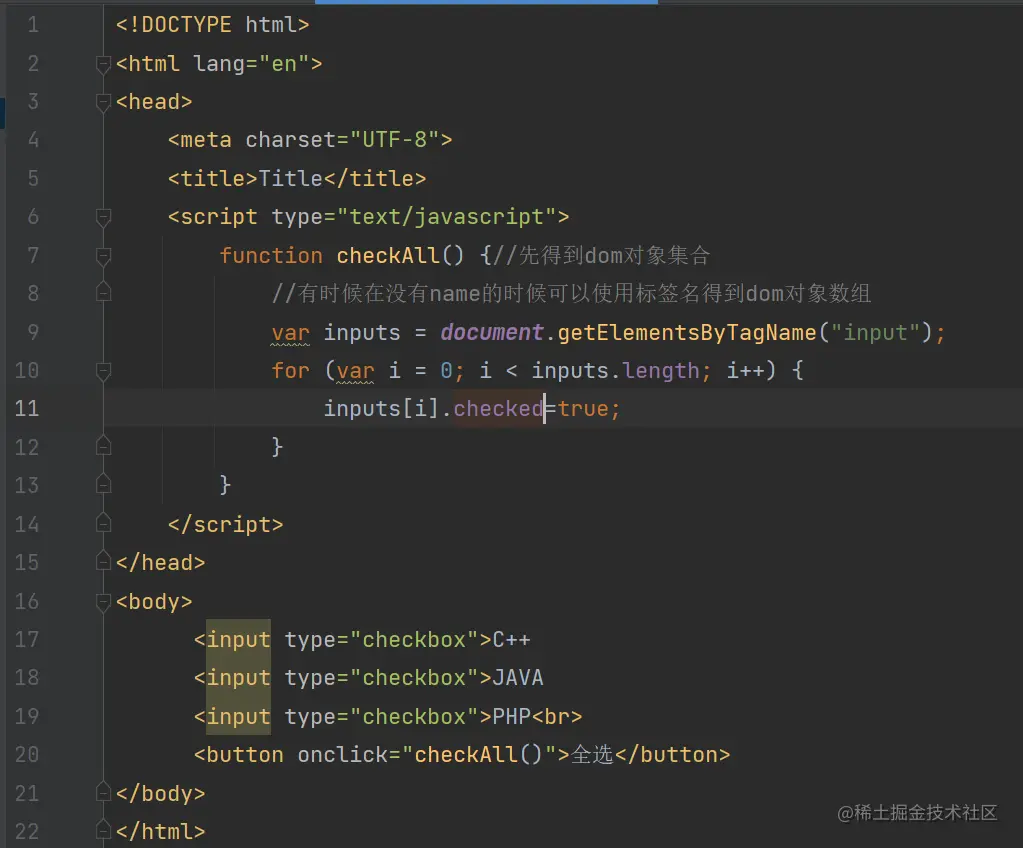Click the closing head fold marker on line 15
This screenshot has width=1023, height=848.
pos(103,562)
